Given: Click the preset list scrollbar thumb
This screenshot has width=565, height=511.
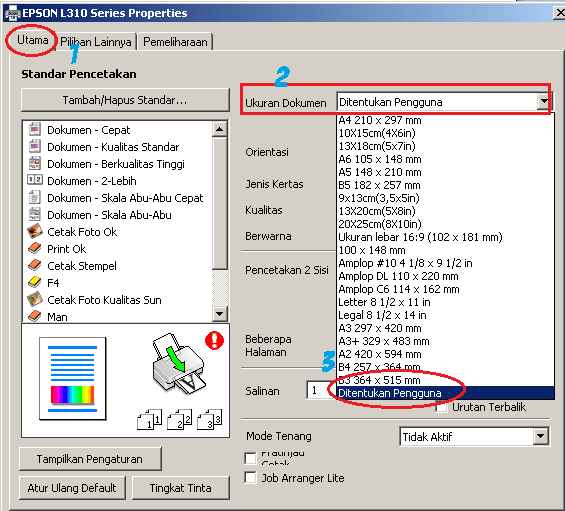Looking at the screenshot, I should [219, 203].
